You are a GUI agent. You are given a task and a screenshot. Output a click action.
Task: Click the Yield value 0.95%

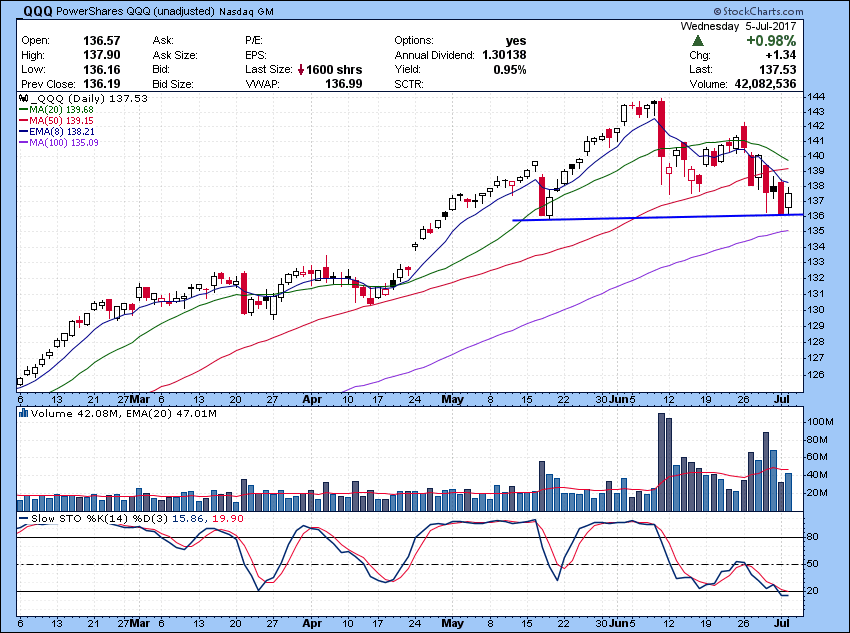point(510,69)
